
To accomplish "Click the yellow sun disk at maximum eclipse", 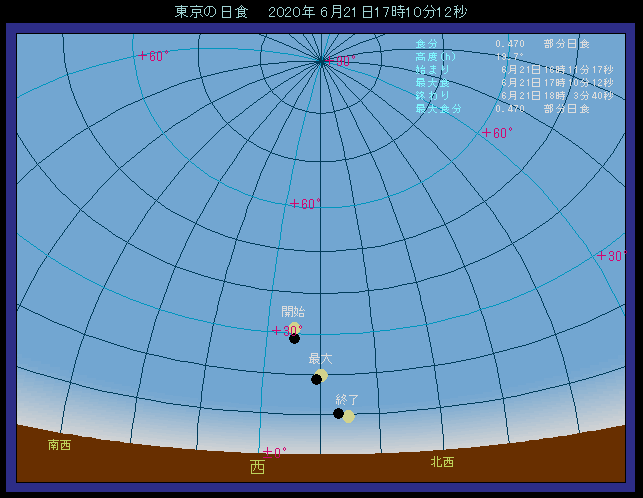I will (x=322, y=375).
